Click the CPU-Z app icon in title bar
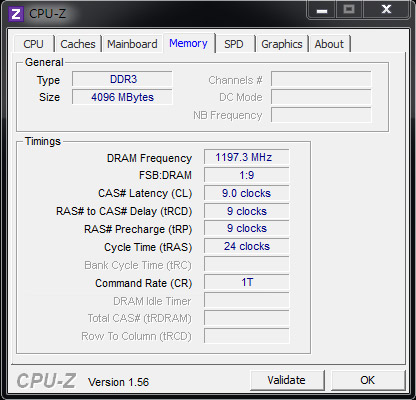This screenshot has width=416, height=400. (16, 14)
